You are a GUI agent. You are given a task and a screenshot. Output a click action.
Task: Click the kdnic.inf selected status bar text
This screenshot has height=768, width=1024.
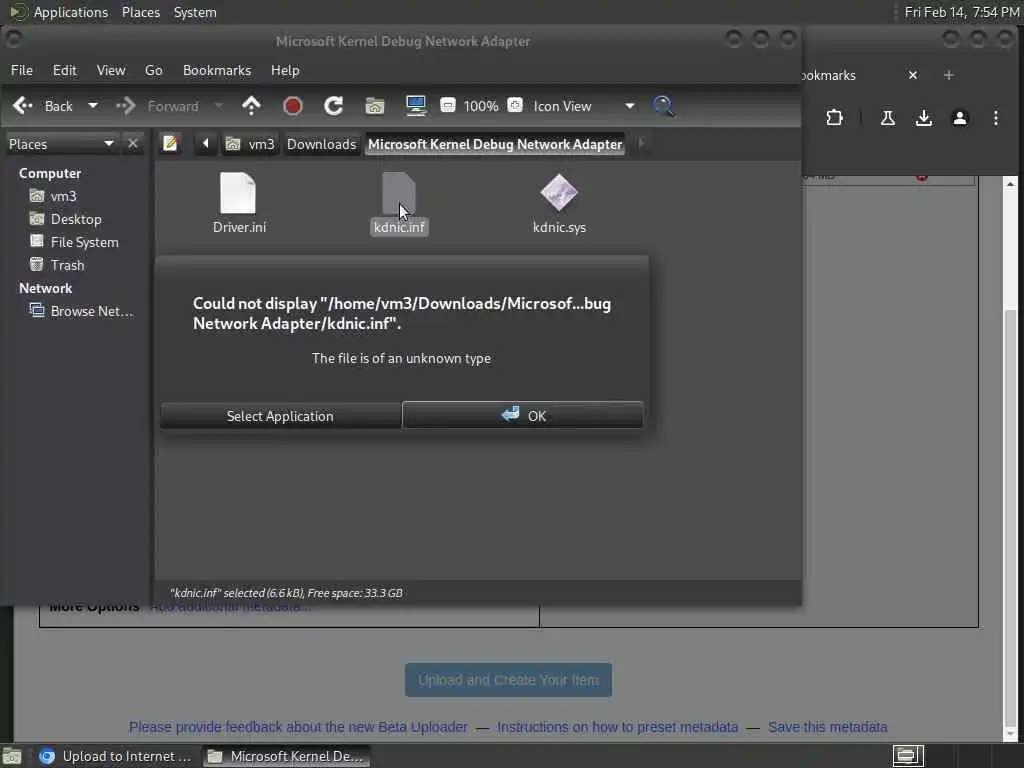coord(286,593)
